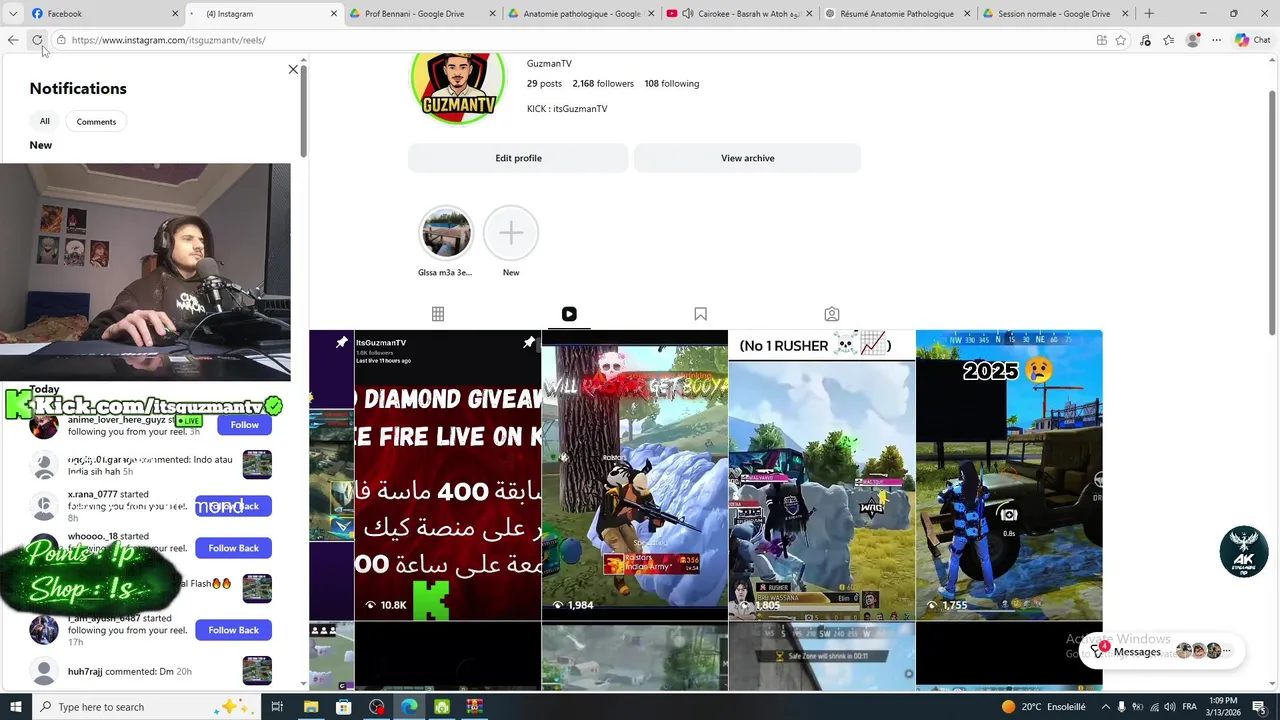This screenshot has width=1280, height=720.
Task: Expand the tab search dropdown
Action: click(13, 14)
